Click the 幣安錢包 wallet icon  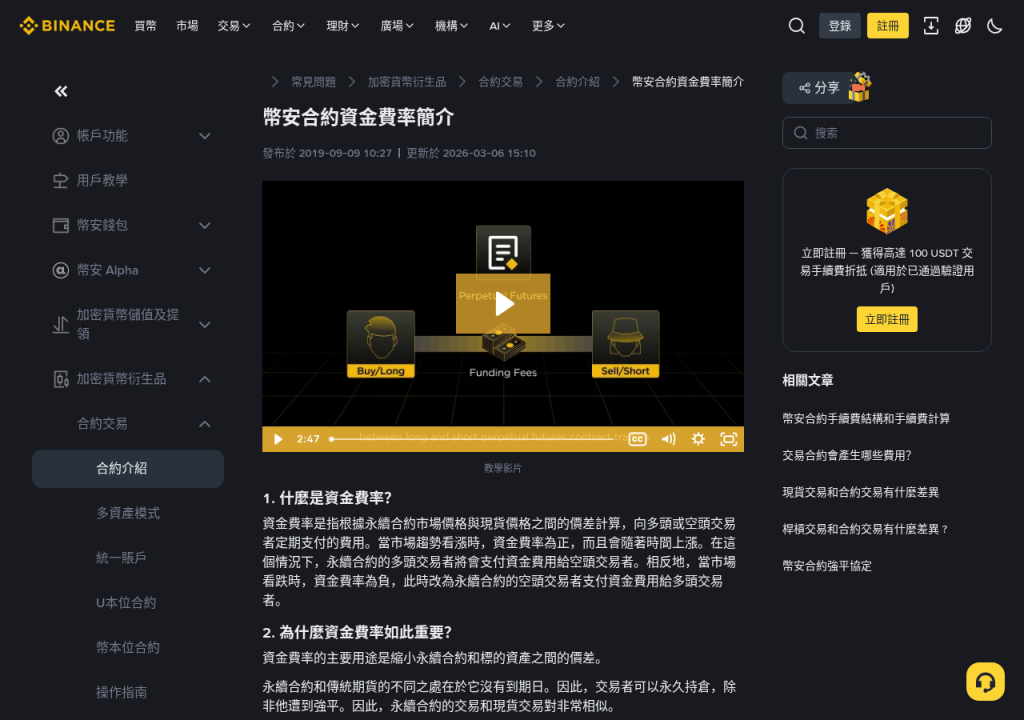[x=61, y=225]
